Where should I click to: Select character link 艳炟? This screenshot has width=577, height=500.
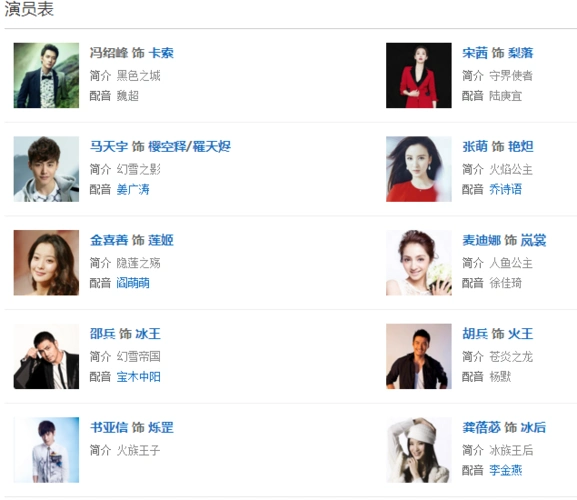[520, 146]
